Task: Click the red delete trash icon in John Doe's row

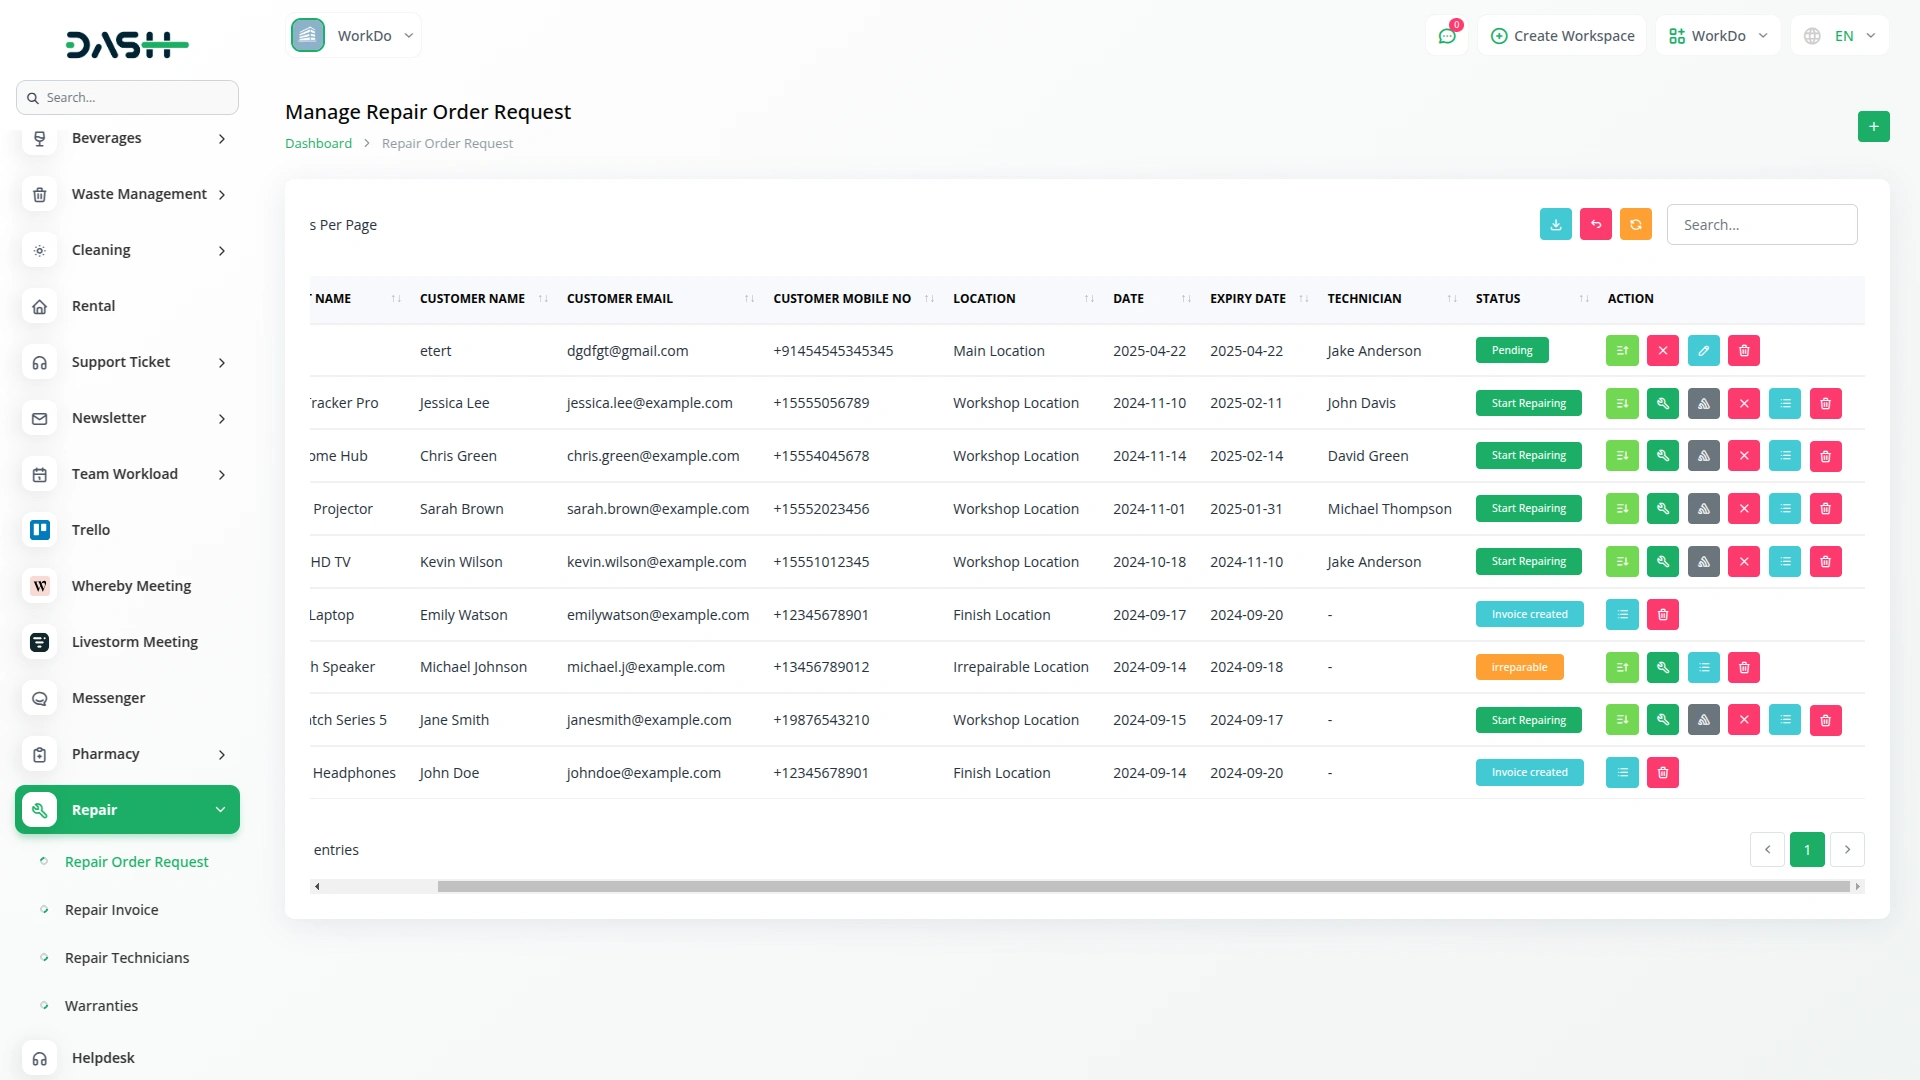Action: pyautogui.click(x=1663, y=772)
